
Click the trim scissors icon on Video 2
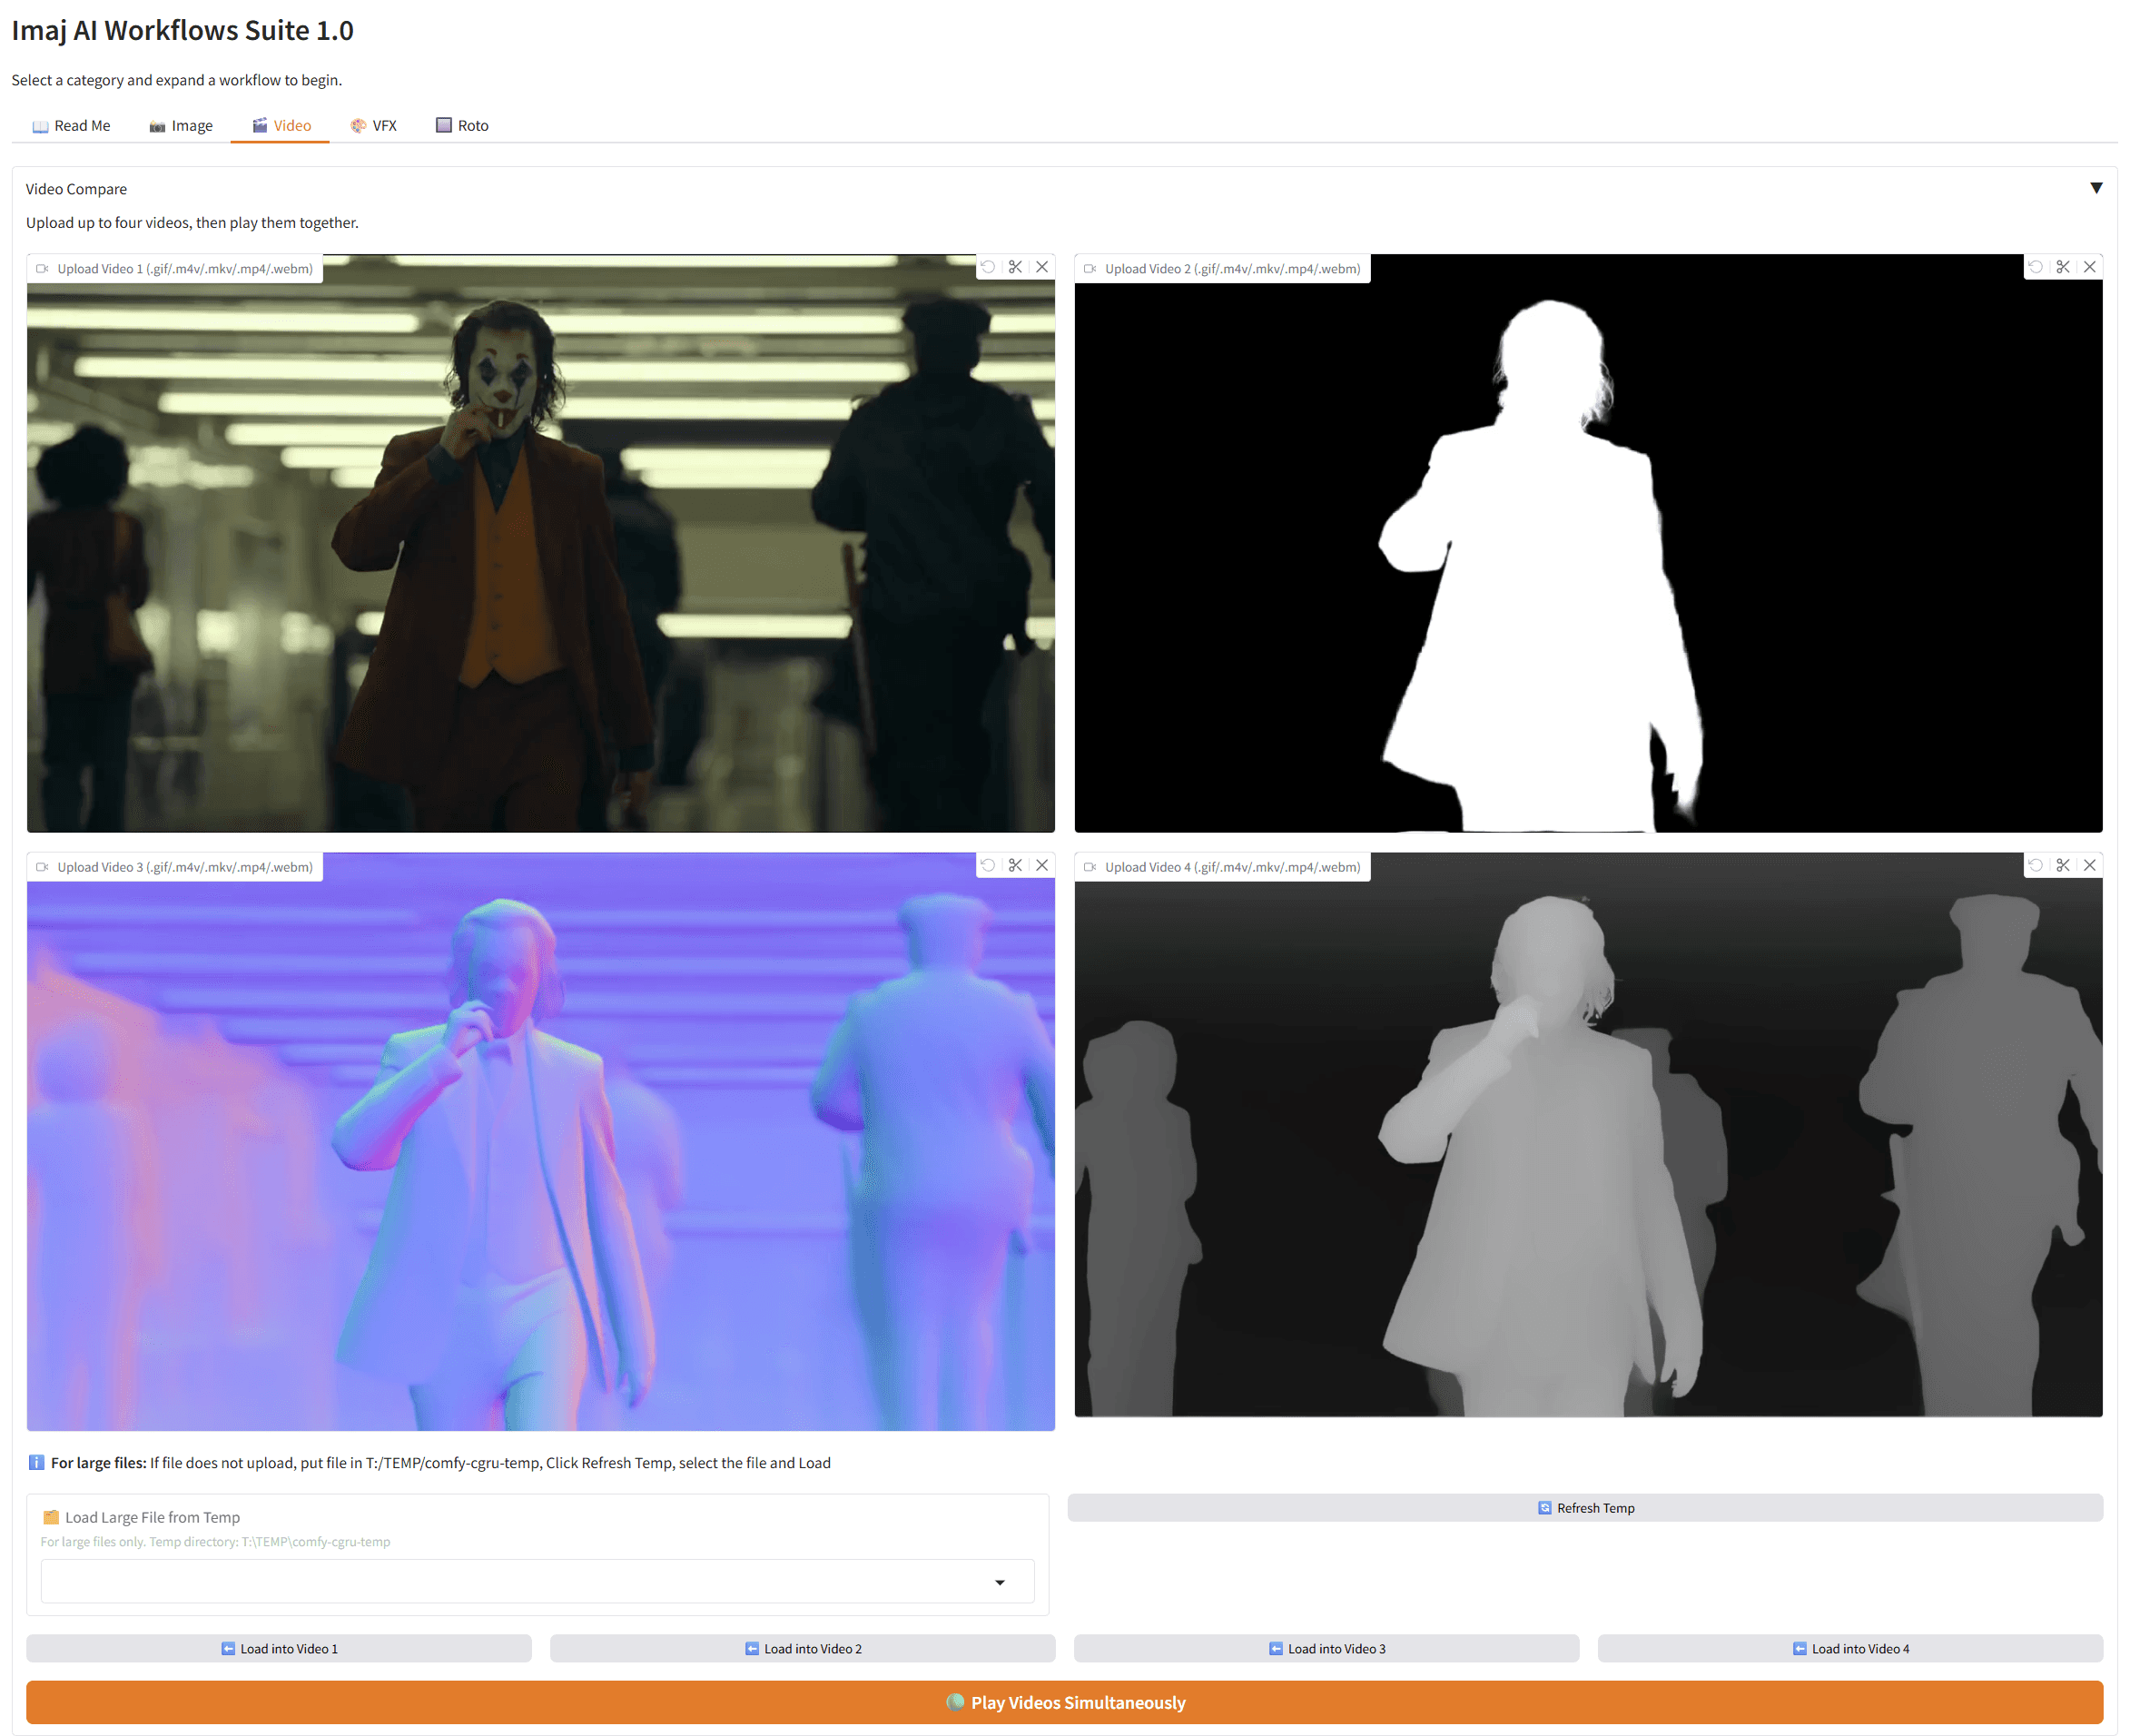tap(2063, 267)
